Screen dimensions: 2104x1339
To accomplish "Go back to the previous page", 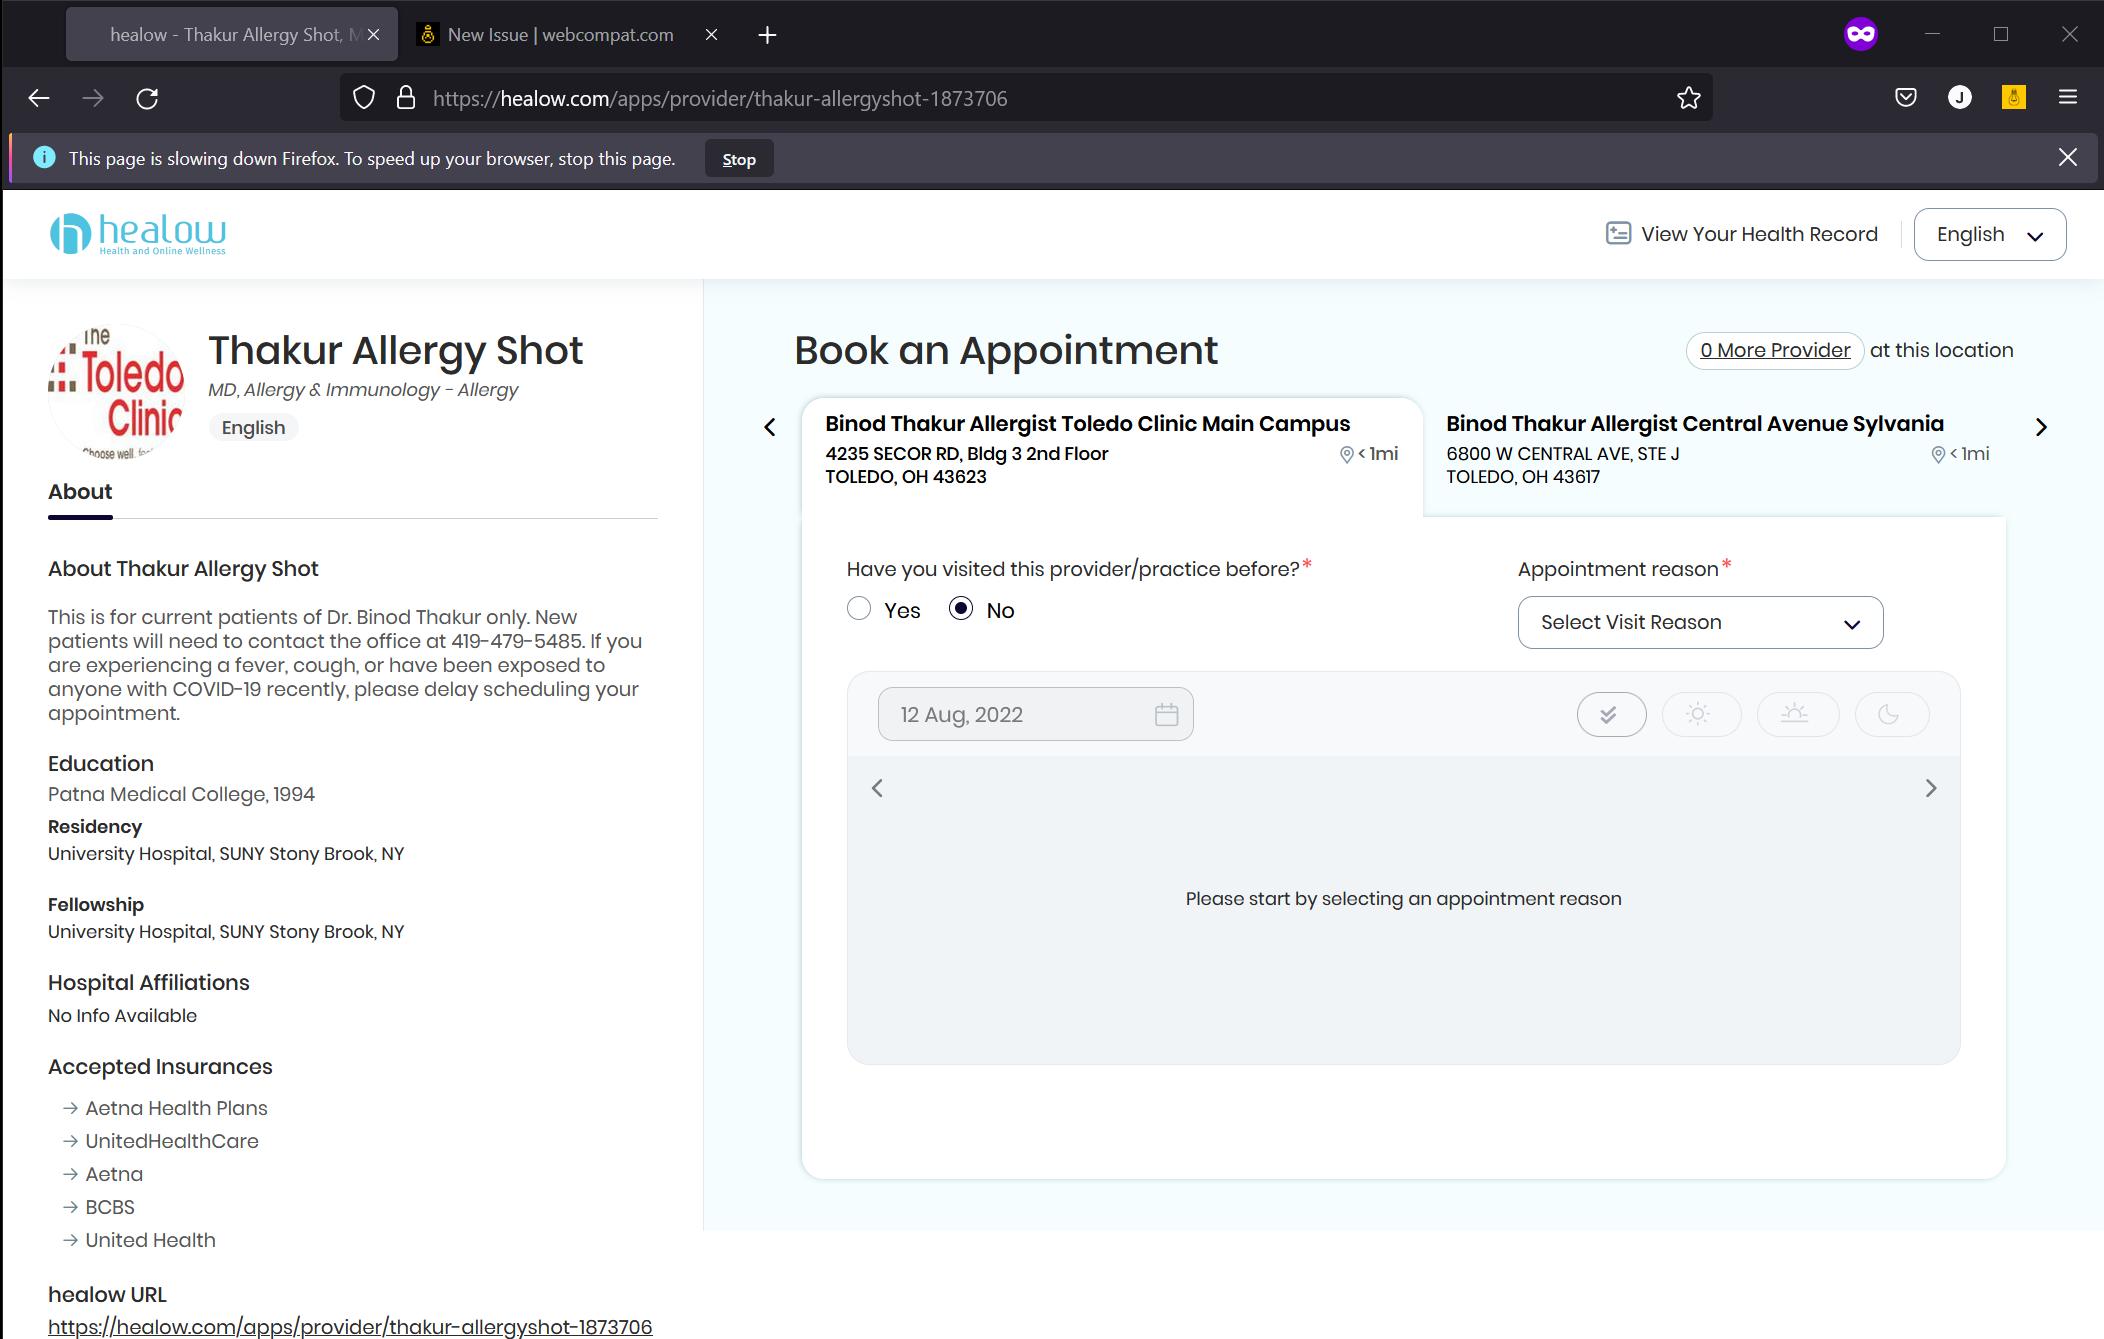I will [39, 98].
